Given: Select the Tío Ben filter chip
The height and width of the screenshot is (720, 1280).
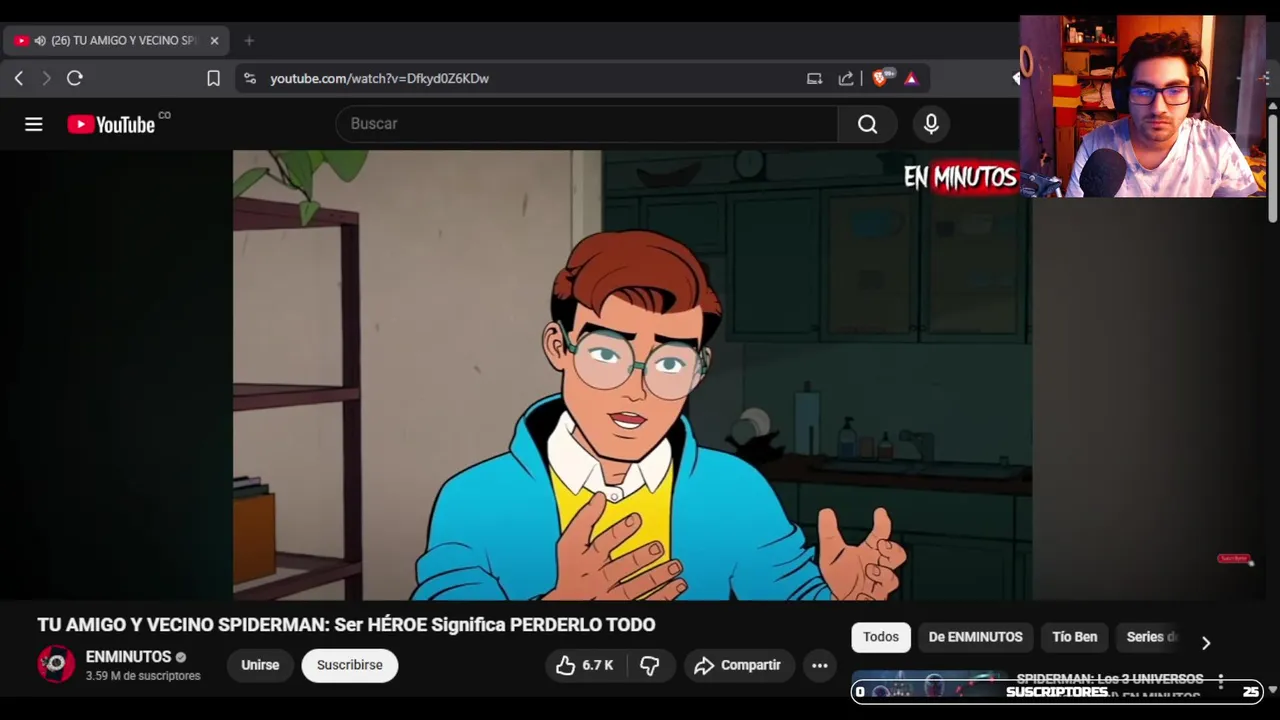Looking at the screenshot, I should pyautogui.click(x=1075, y=637).
